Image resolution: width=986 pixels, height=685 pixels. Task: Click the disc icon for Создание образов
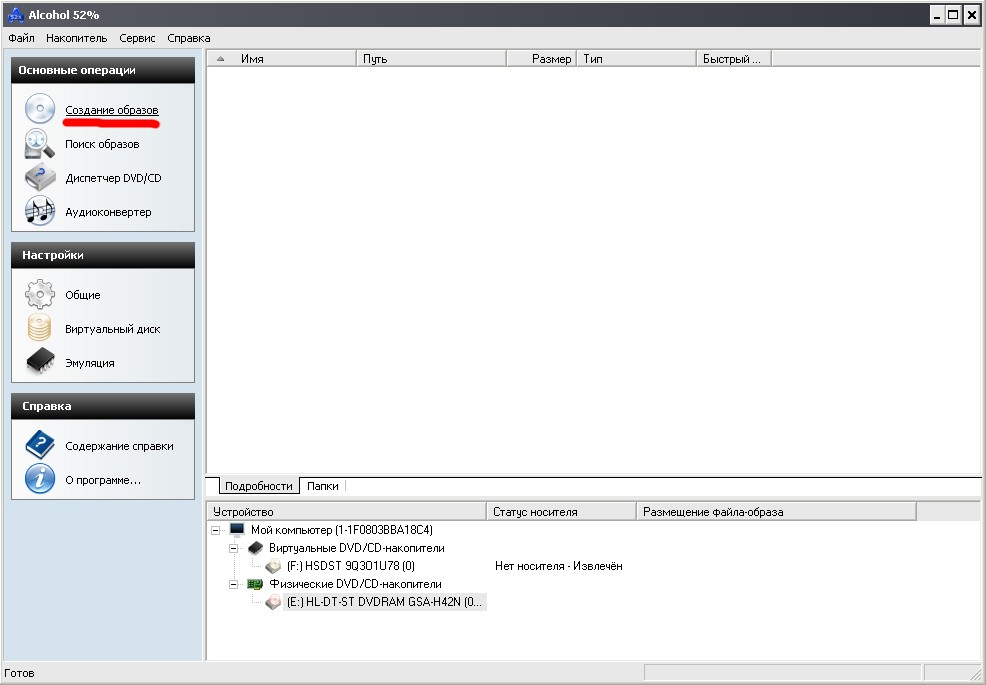click(x=40, y=109)
